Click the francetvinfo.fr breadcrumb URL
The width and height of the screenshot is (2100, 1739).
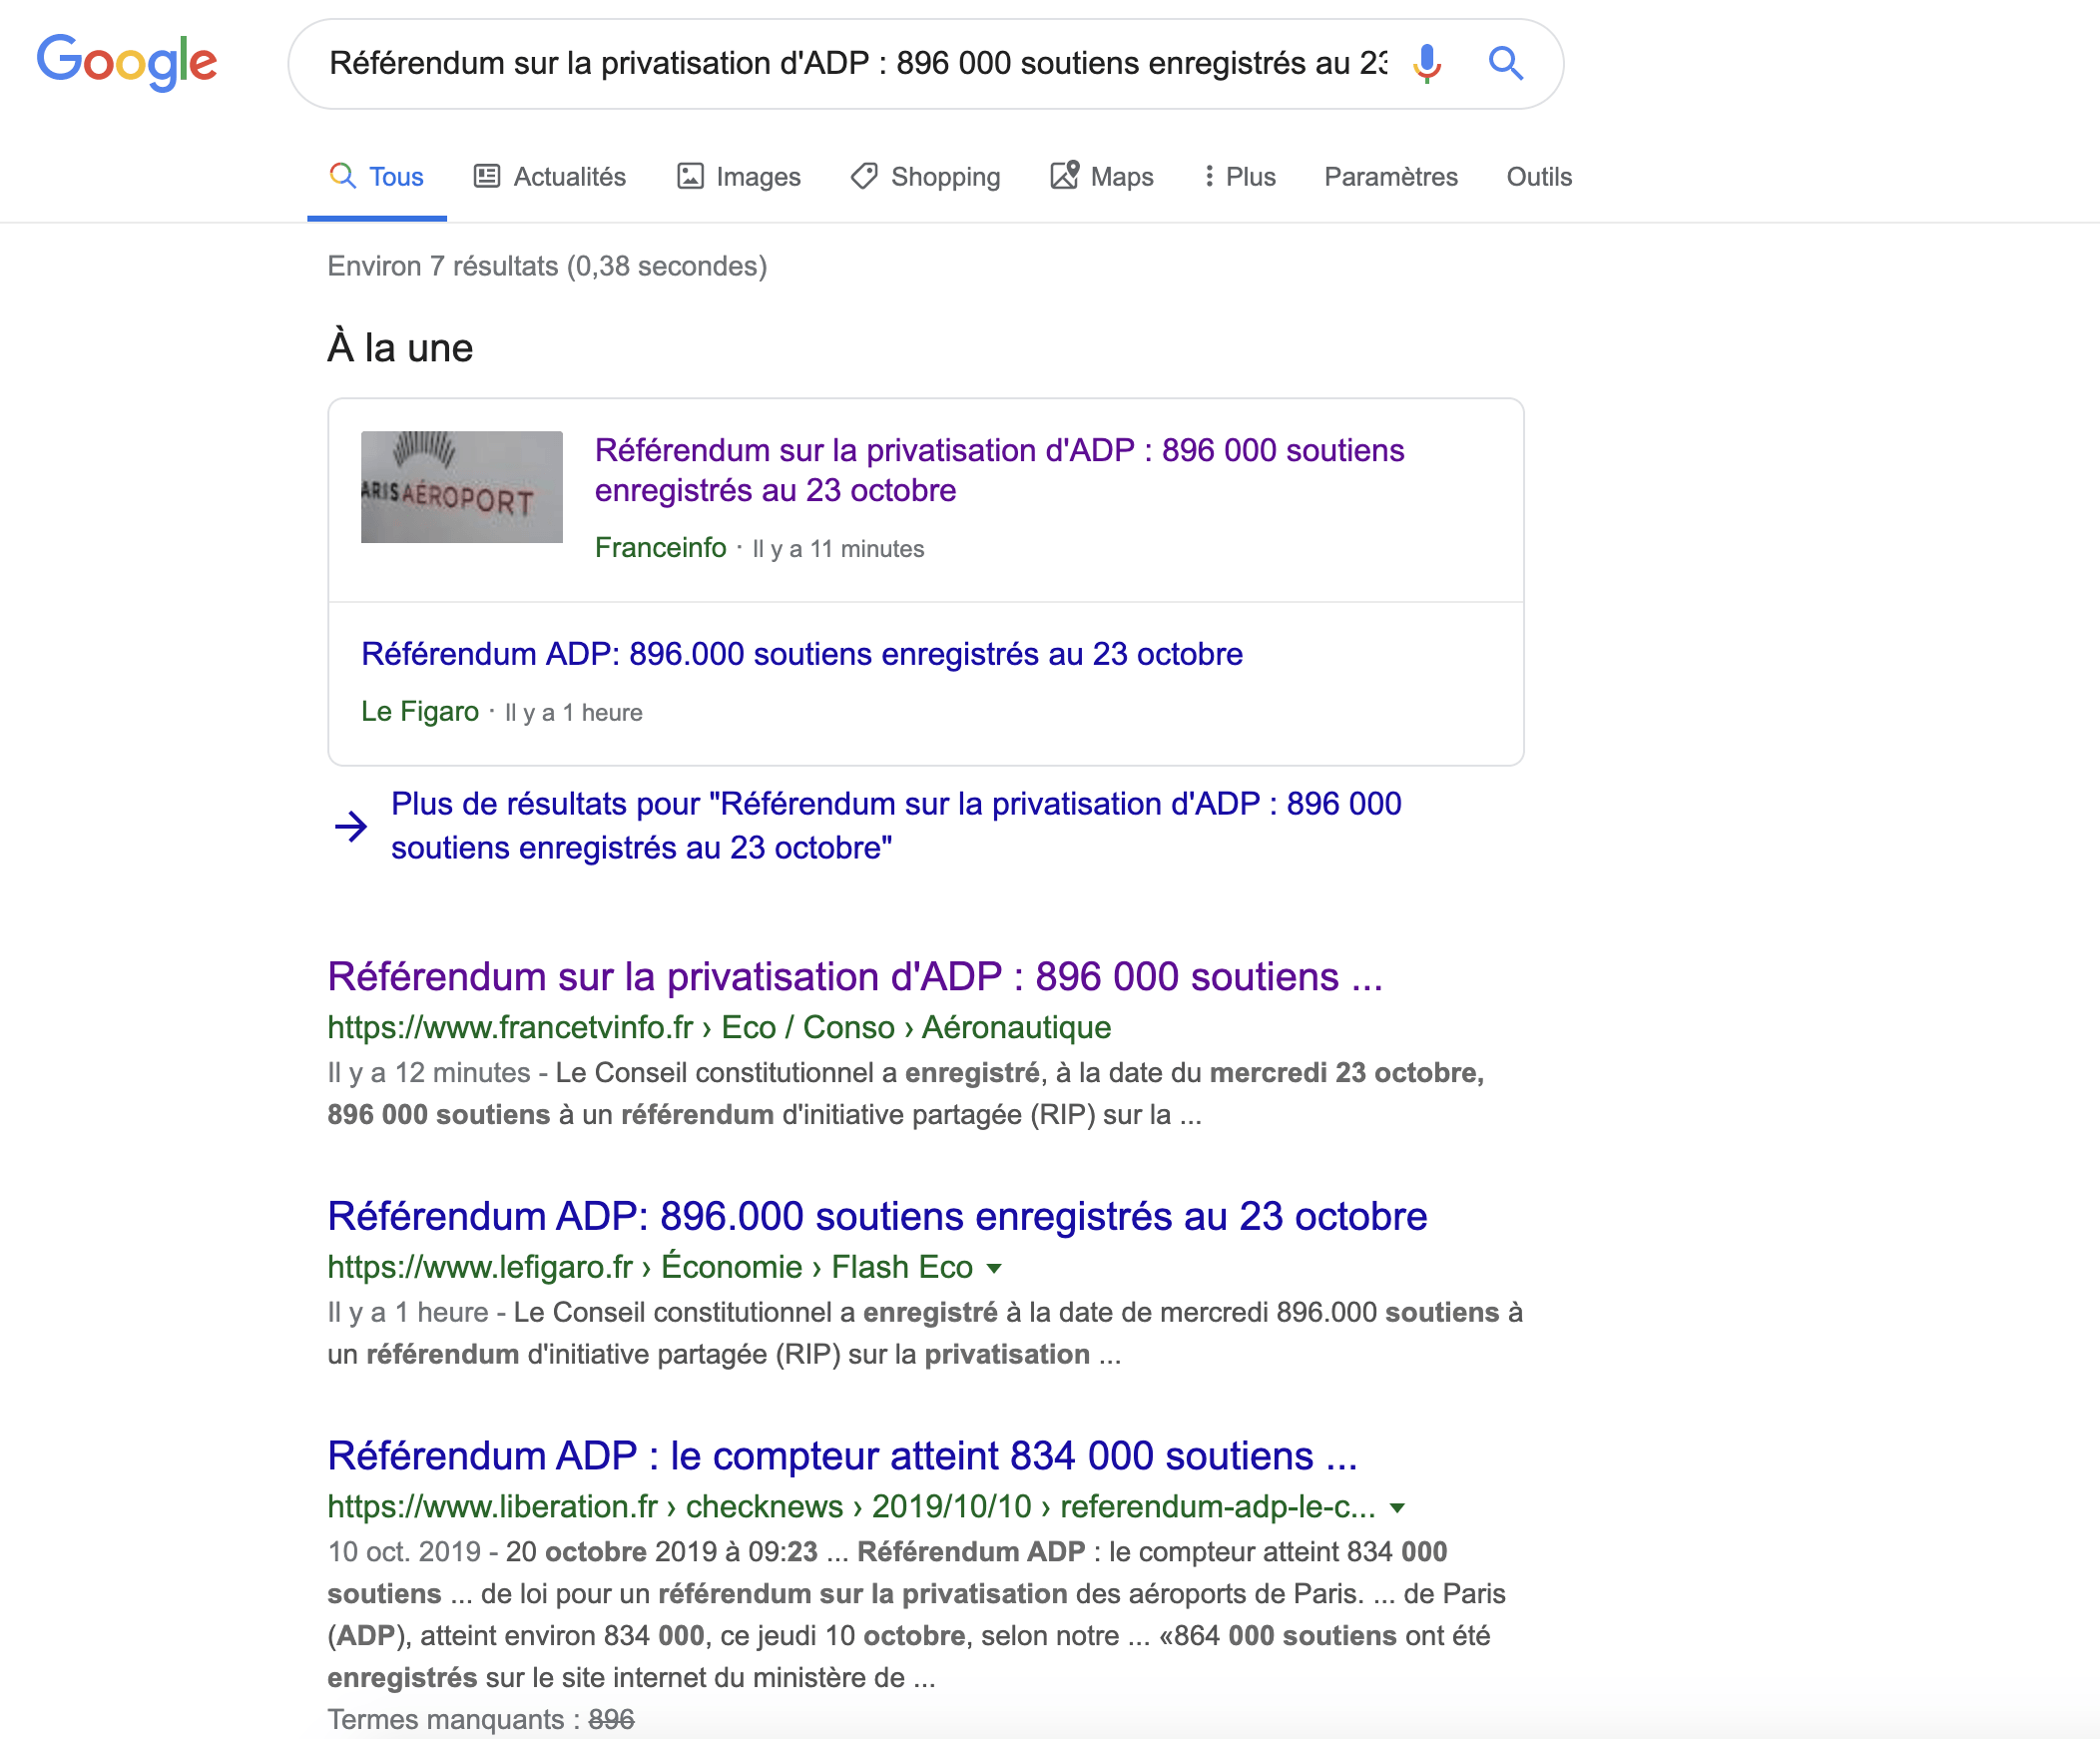click(719, 1028)
